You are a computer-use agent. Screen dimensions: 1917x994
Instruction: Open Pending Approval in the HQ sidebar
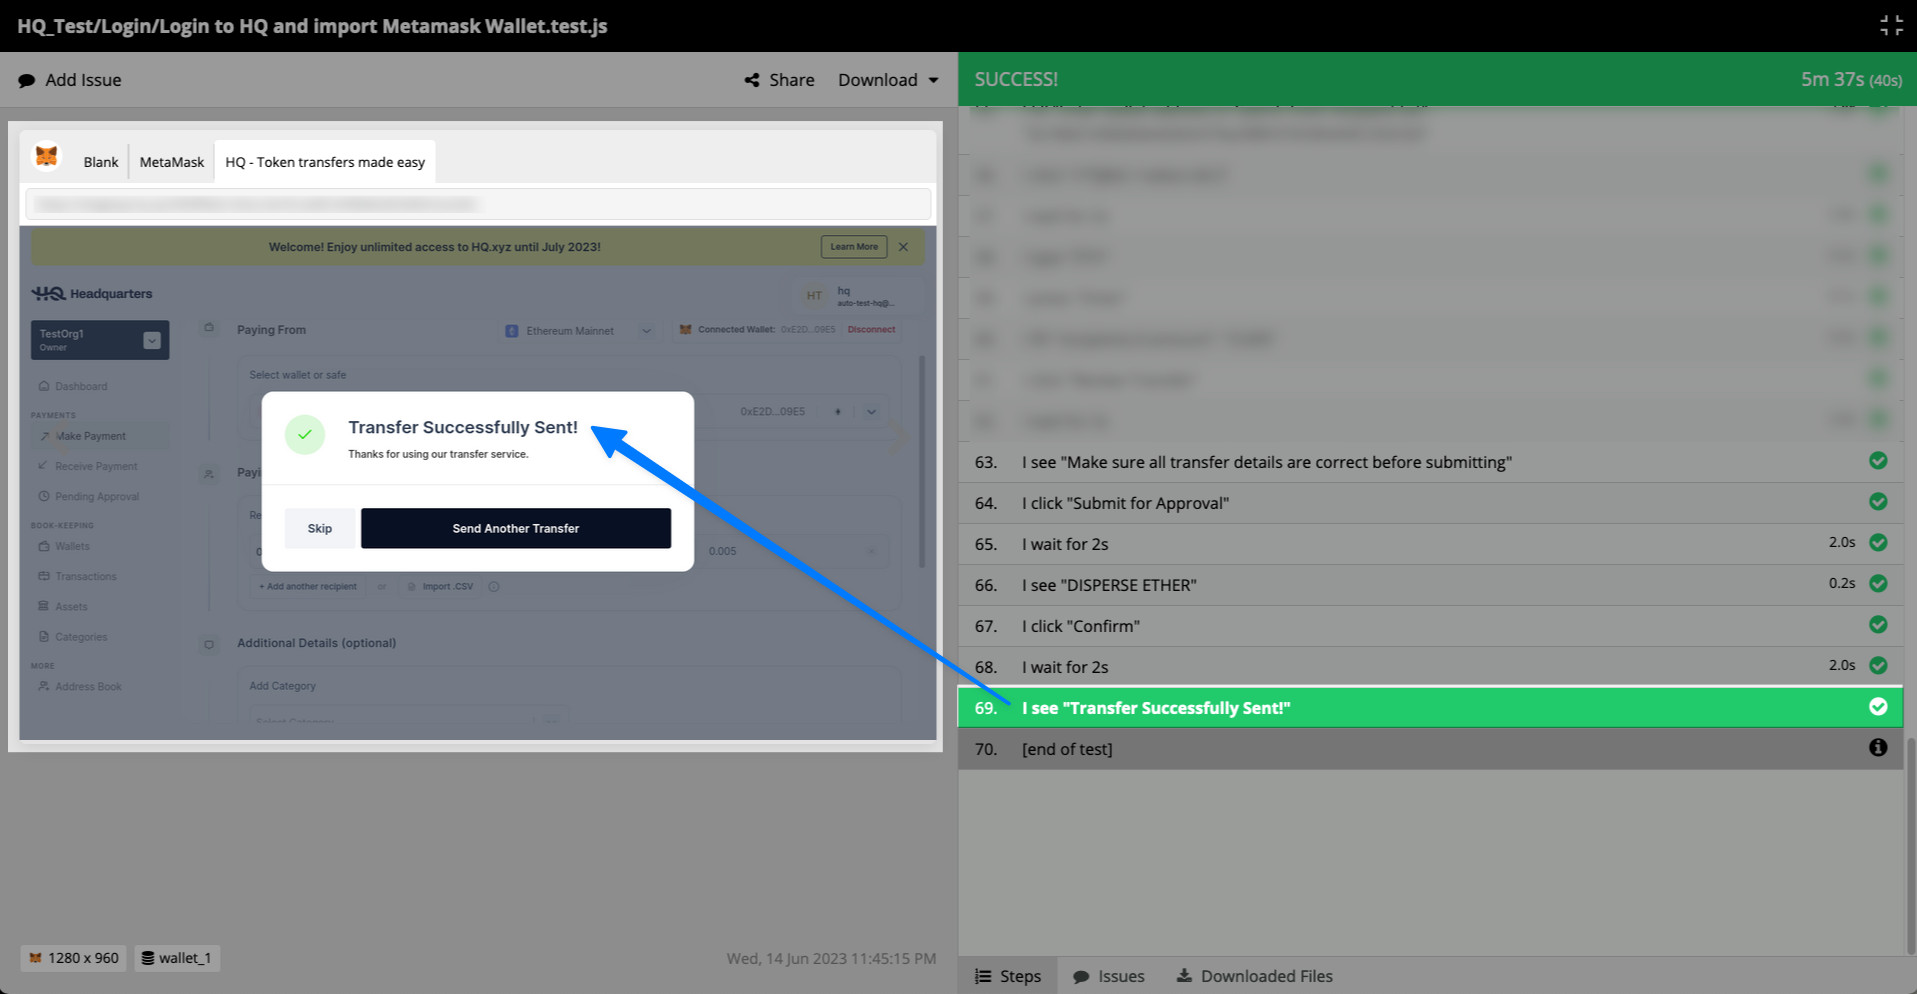click(89, 496)
